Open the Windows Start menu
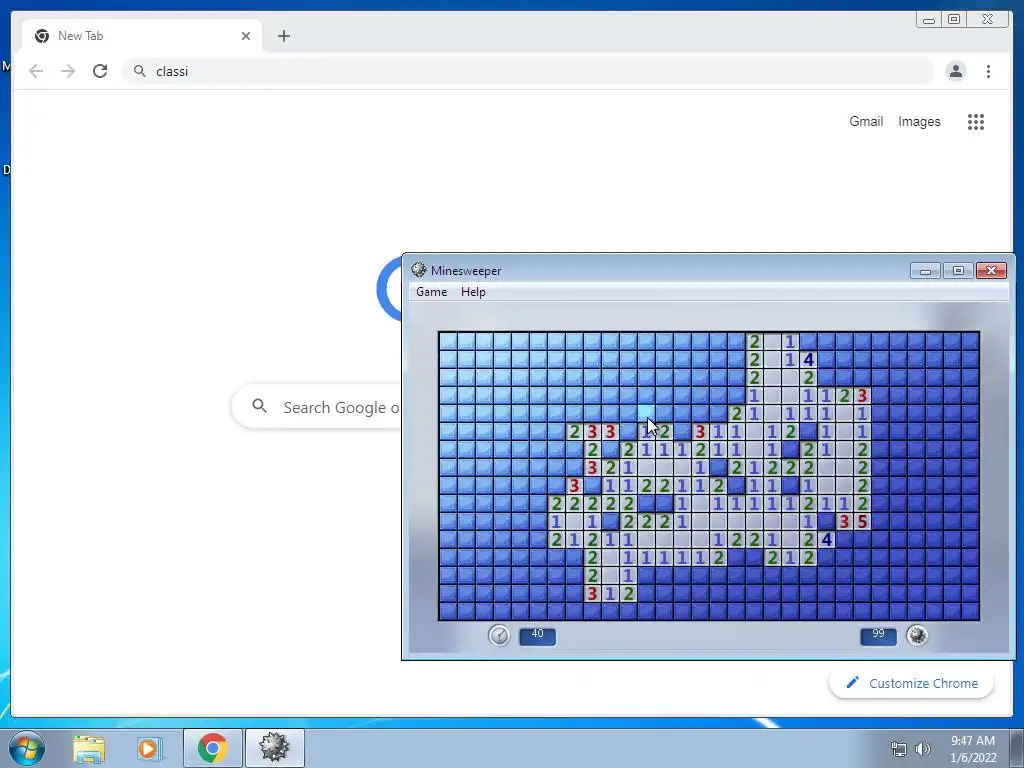Screen dimensions: 1024x768 pos(27,748)
